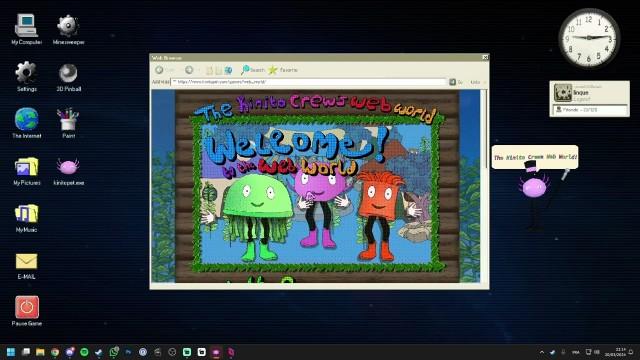Close the Web Browser window

[485, 58]
